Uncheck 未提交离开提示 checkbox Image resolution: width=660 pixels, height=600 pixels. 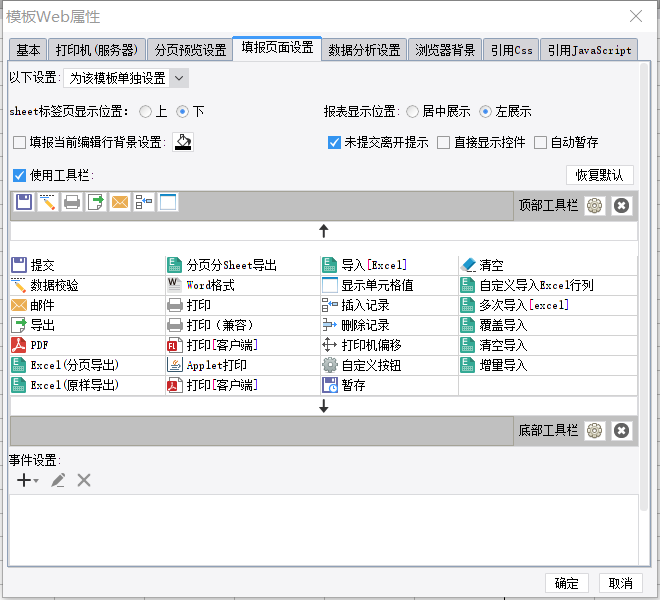coord(334,142)
